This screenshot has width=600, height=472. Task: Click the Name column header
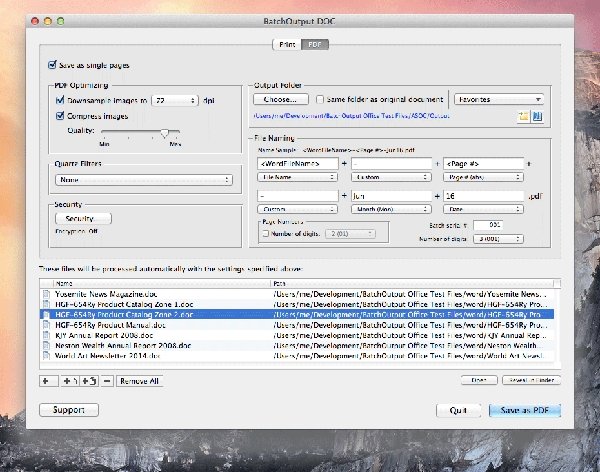coord(162,283)
